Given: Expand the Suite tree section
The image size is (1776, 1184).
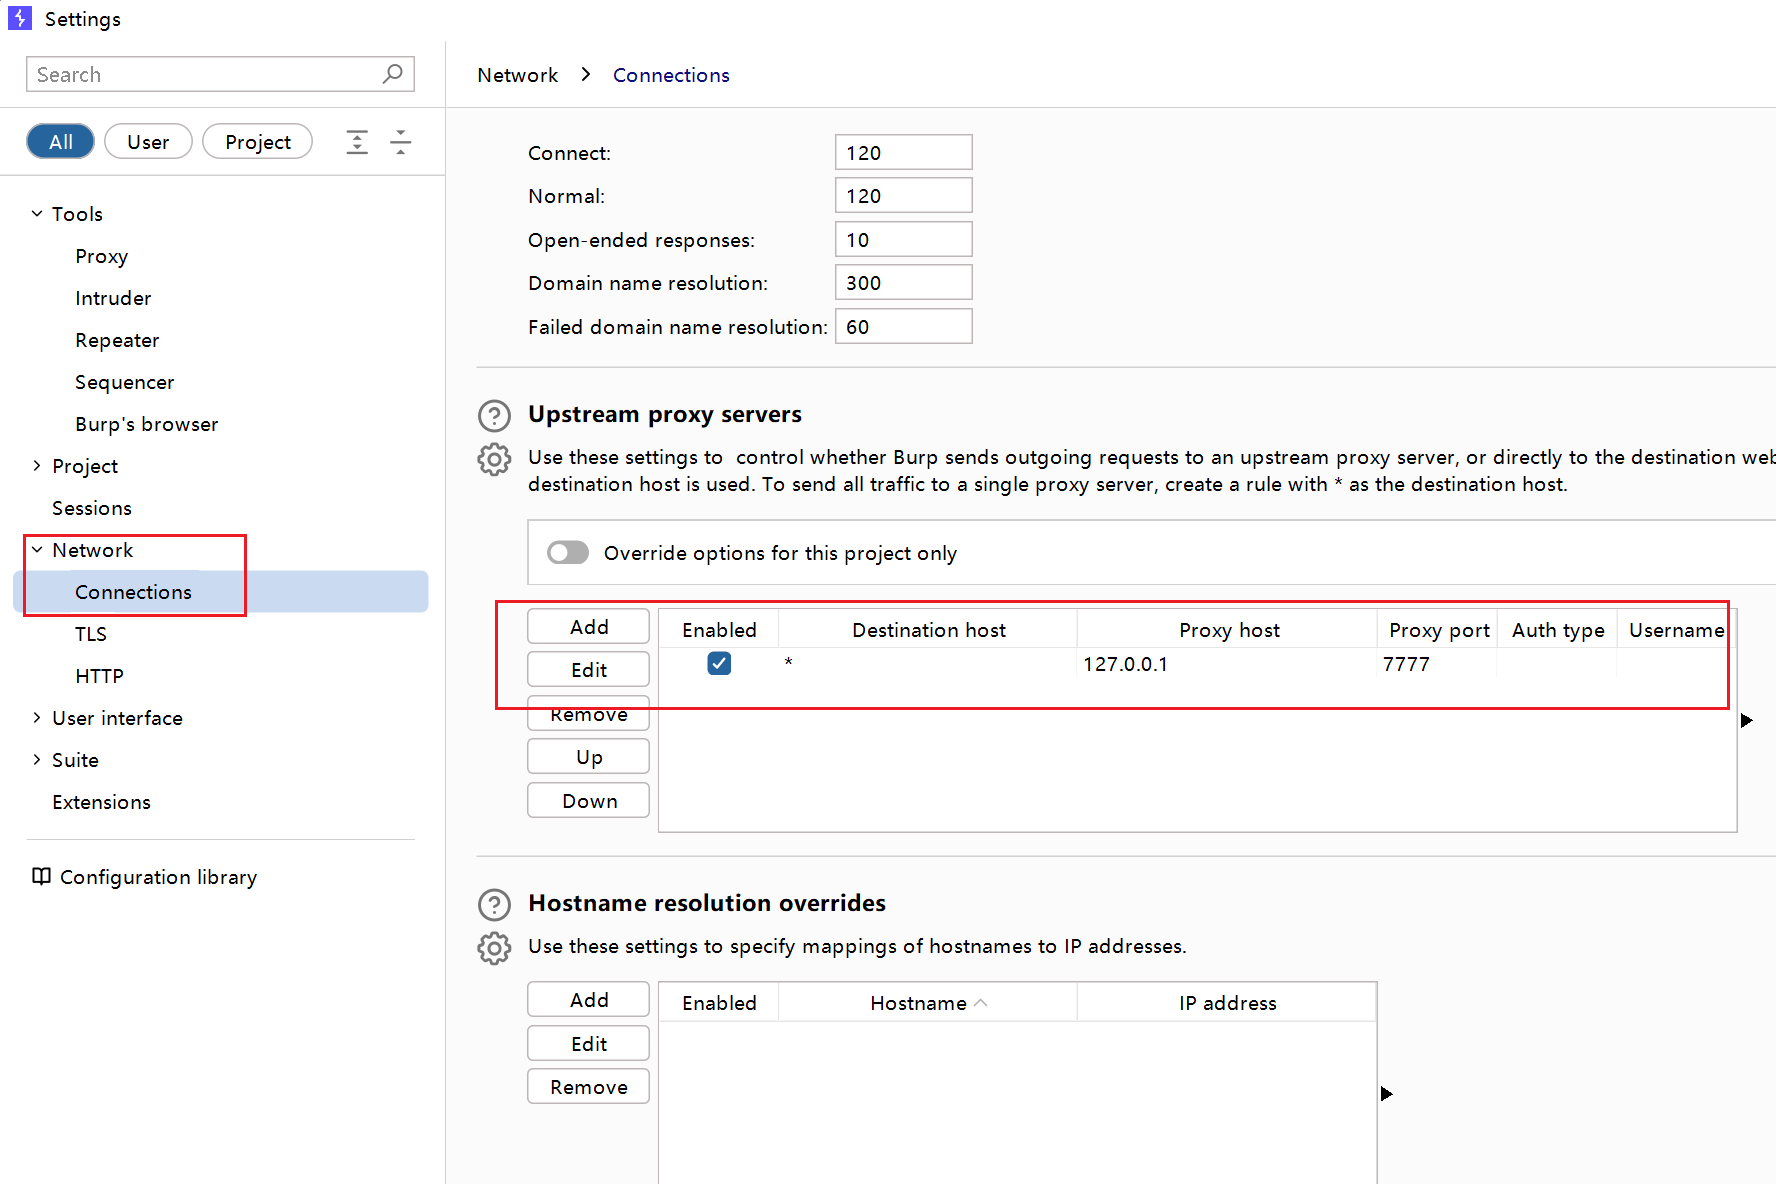Looking at the screenshot, I should [x=37, y=760].
